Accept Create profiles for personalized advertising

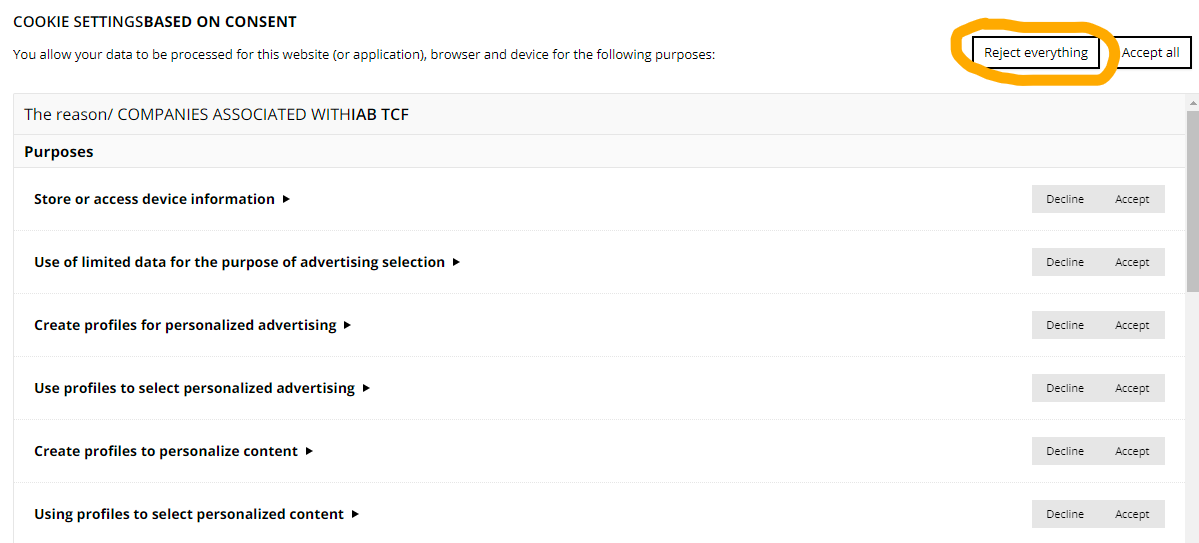tap(1132, 325)
